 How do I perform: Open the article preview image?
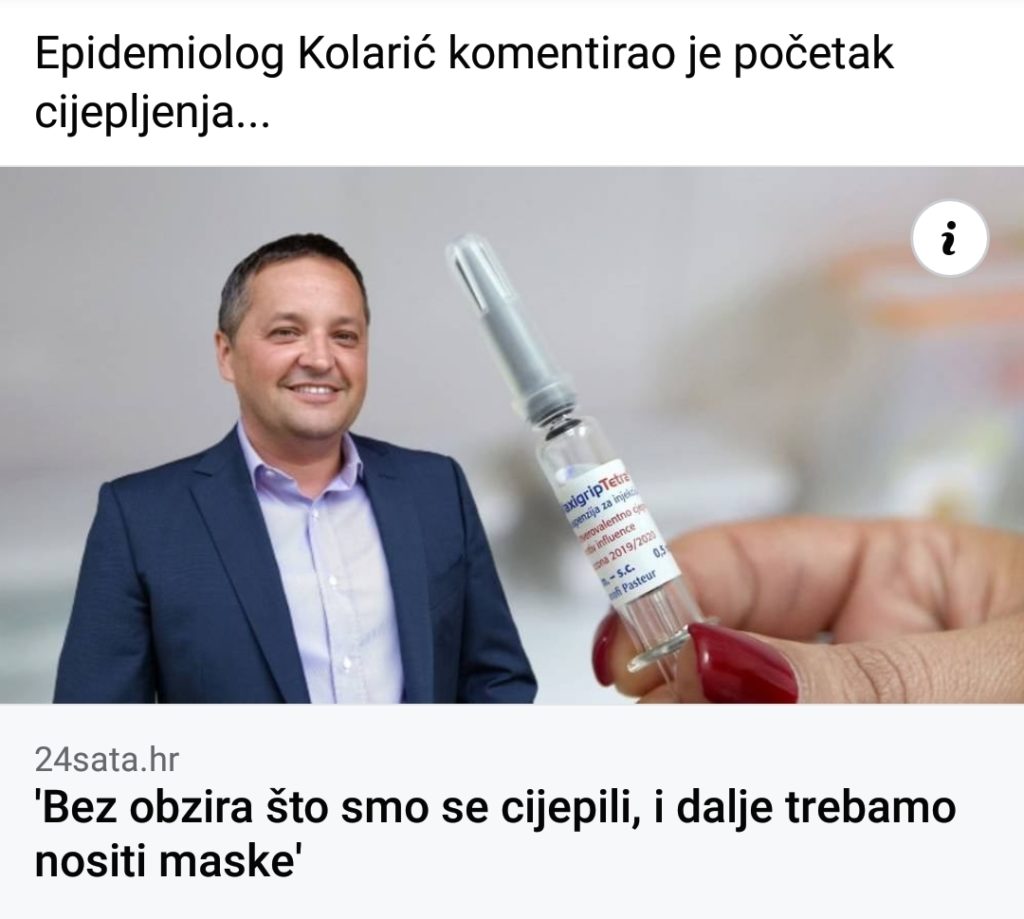(x=512, y=435)
